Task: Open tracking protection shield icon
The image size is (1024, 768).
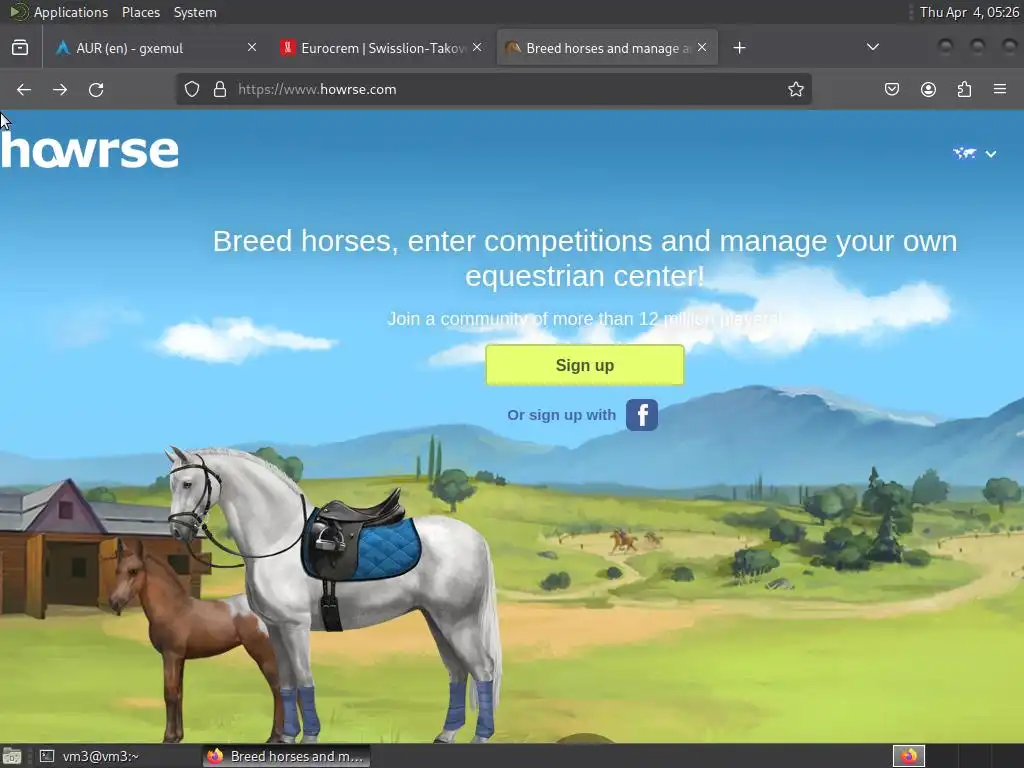Action: (x=191, y=89)
